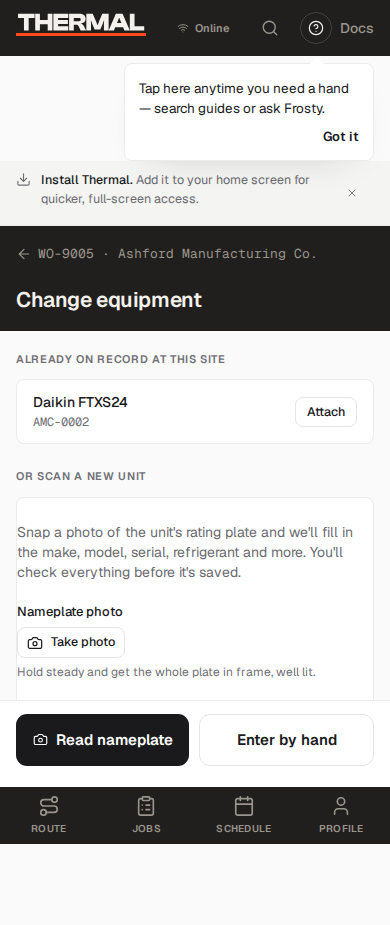Choose Enter by hand
Image resolution: width=390 pixels, height=925 pixels.
287,740
